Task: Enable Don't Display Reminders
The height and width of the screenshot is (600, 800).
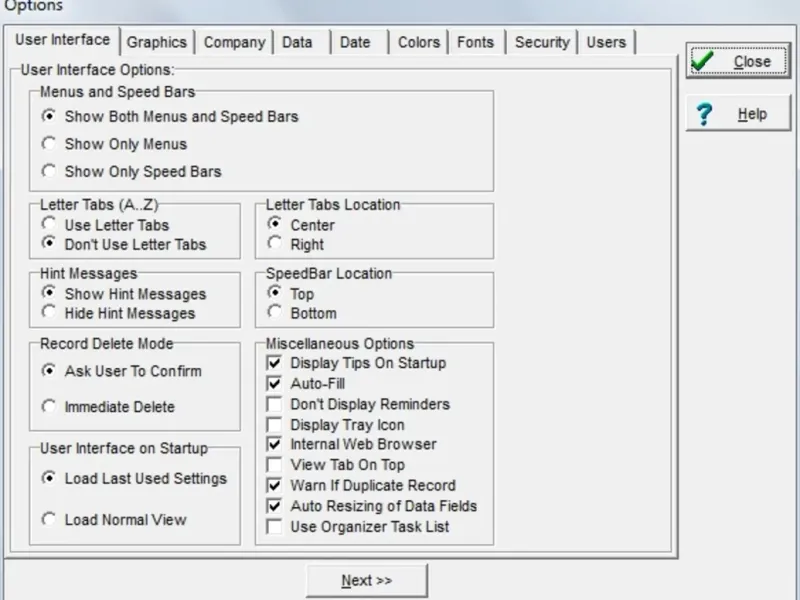Action: point(274,404)
